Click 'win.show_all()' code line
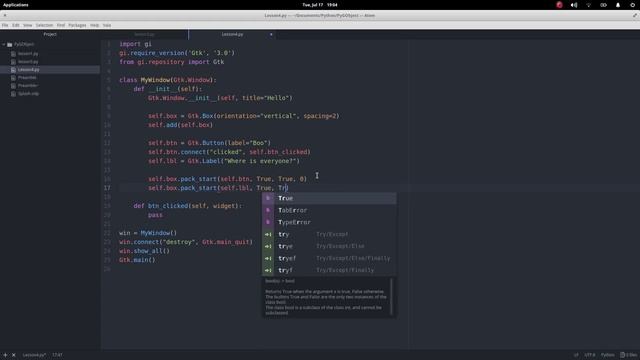 144,251
